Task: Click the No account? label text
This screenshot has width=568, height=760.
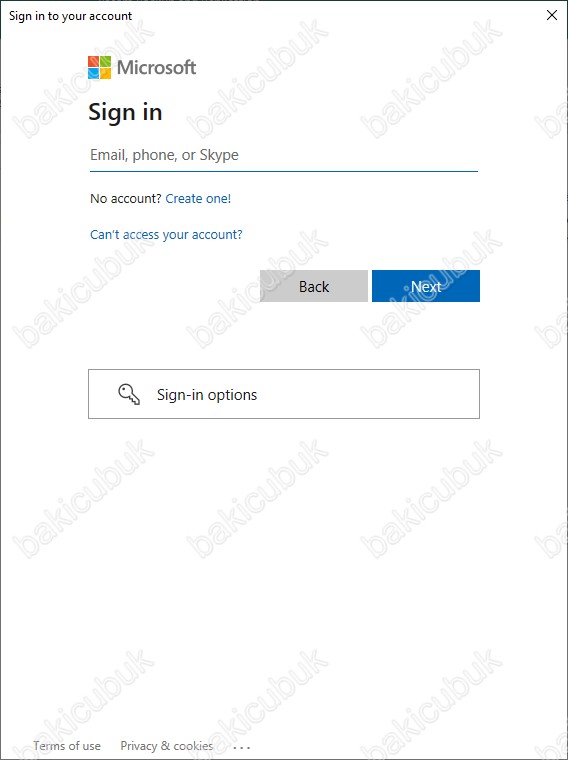Action: (x=126, y=198)
